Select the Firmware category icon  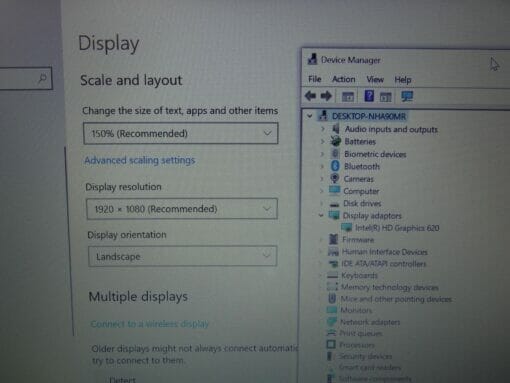pyautogui.click(x=334, y=239)
